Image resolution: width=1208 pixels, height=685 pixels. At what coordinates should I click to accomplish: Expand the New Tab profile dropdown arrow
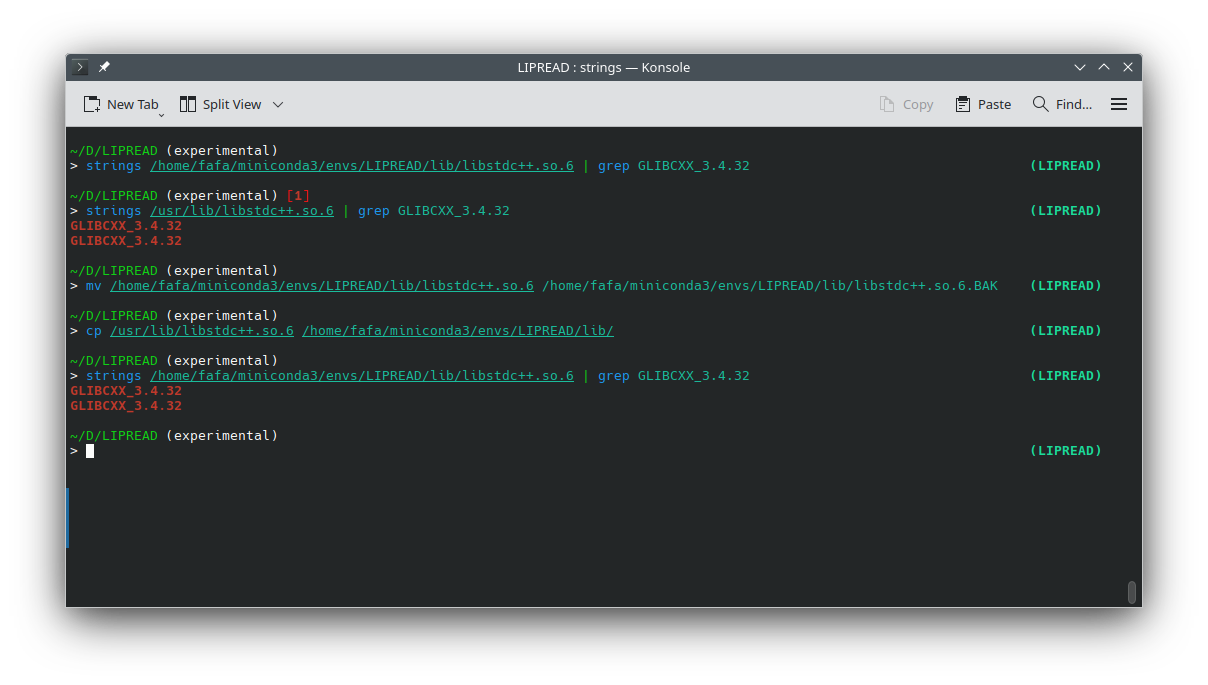161,114
